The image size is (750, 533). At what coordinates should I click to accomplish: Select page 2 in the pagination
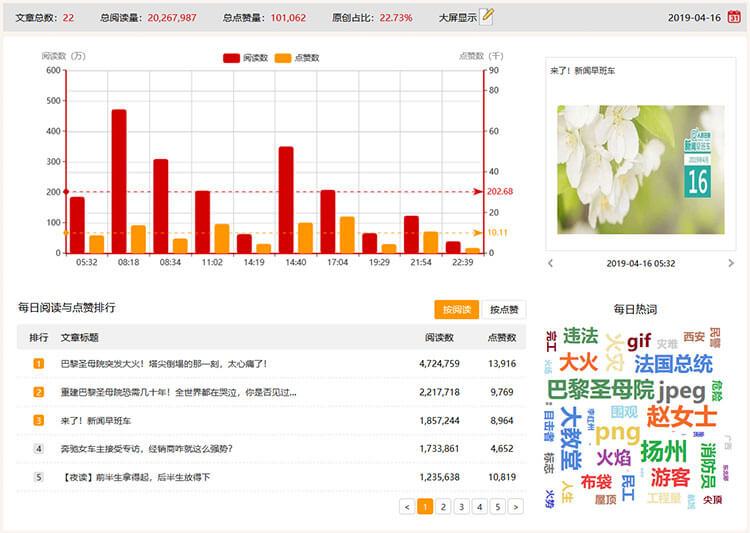pyautogui.click(x=443, y=507)
